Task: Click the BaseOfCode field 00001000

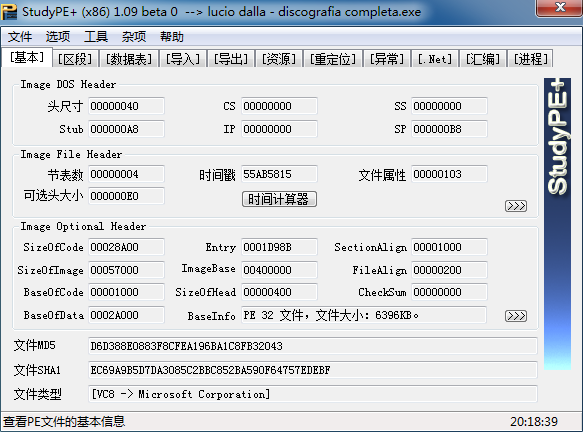Action: point(126,292)
